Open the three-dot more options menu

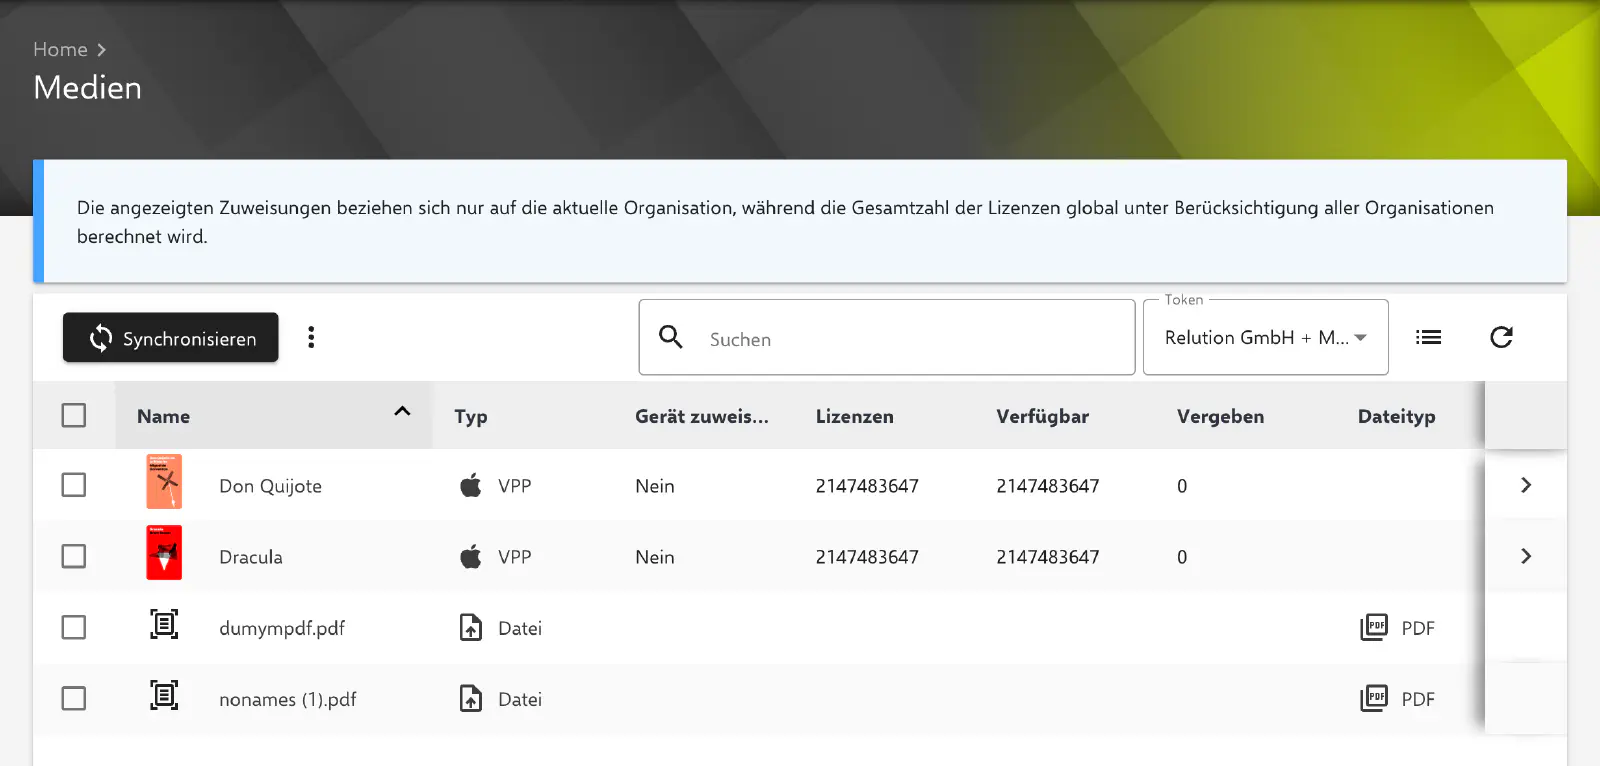click(311, 337)
